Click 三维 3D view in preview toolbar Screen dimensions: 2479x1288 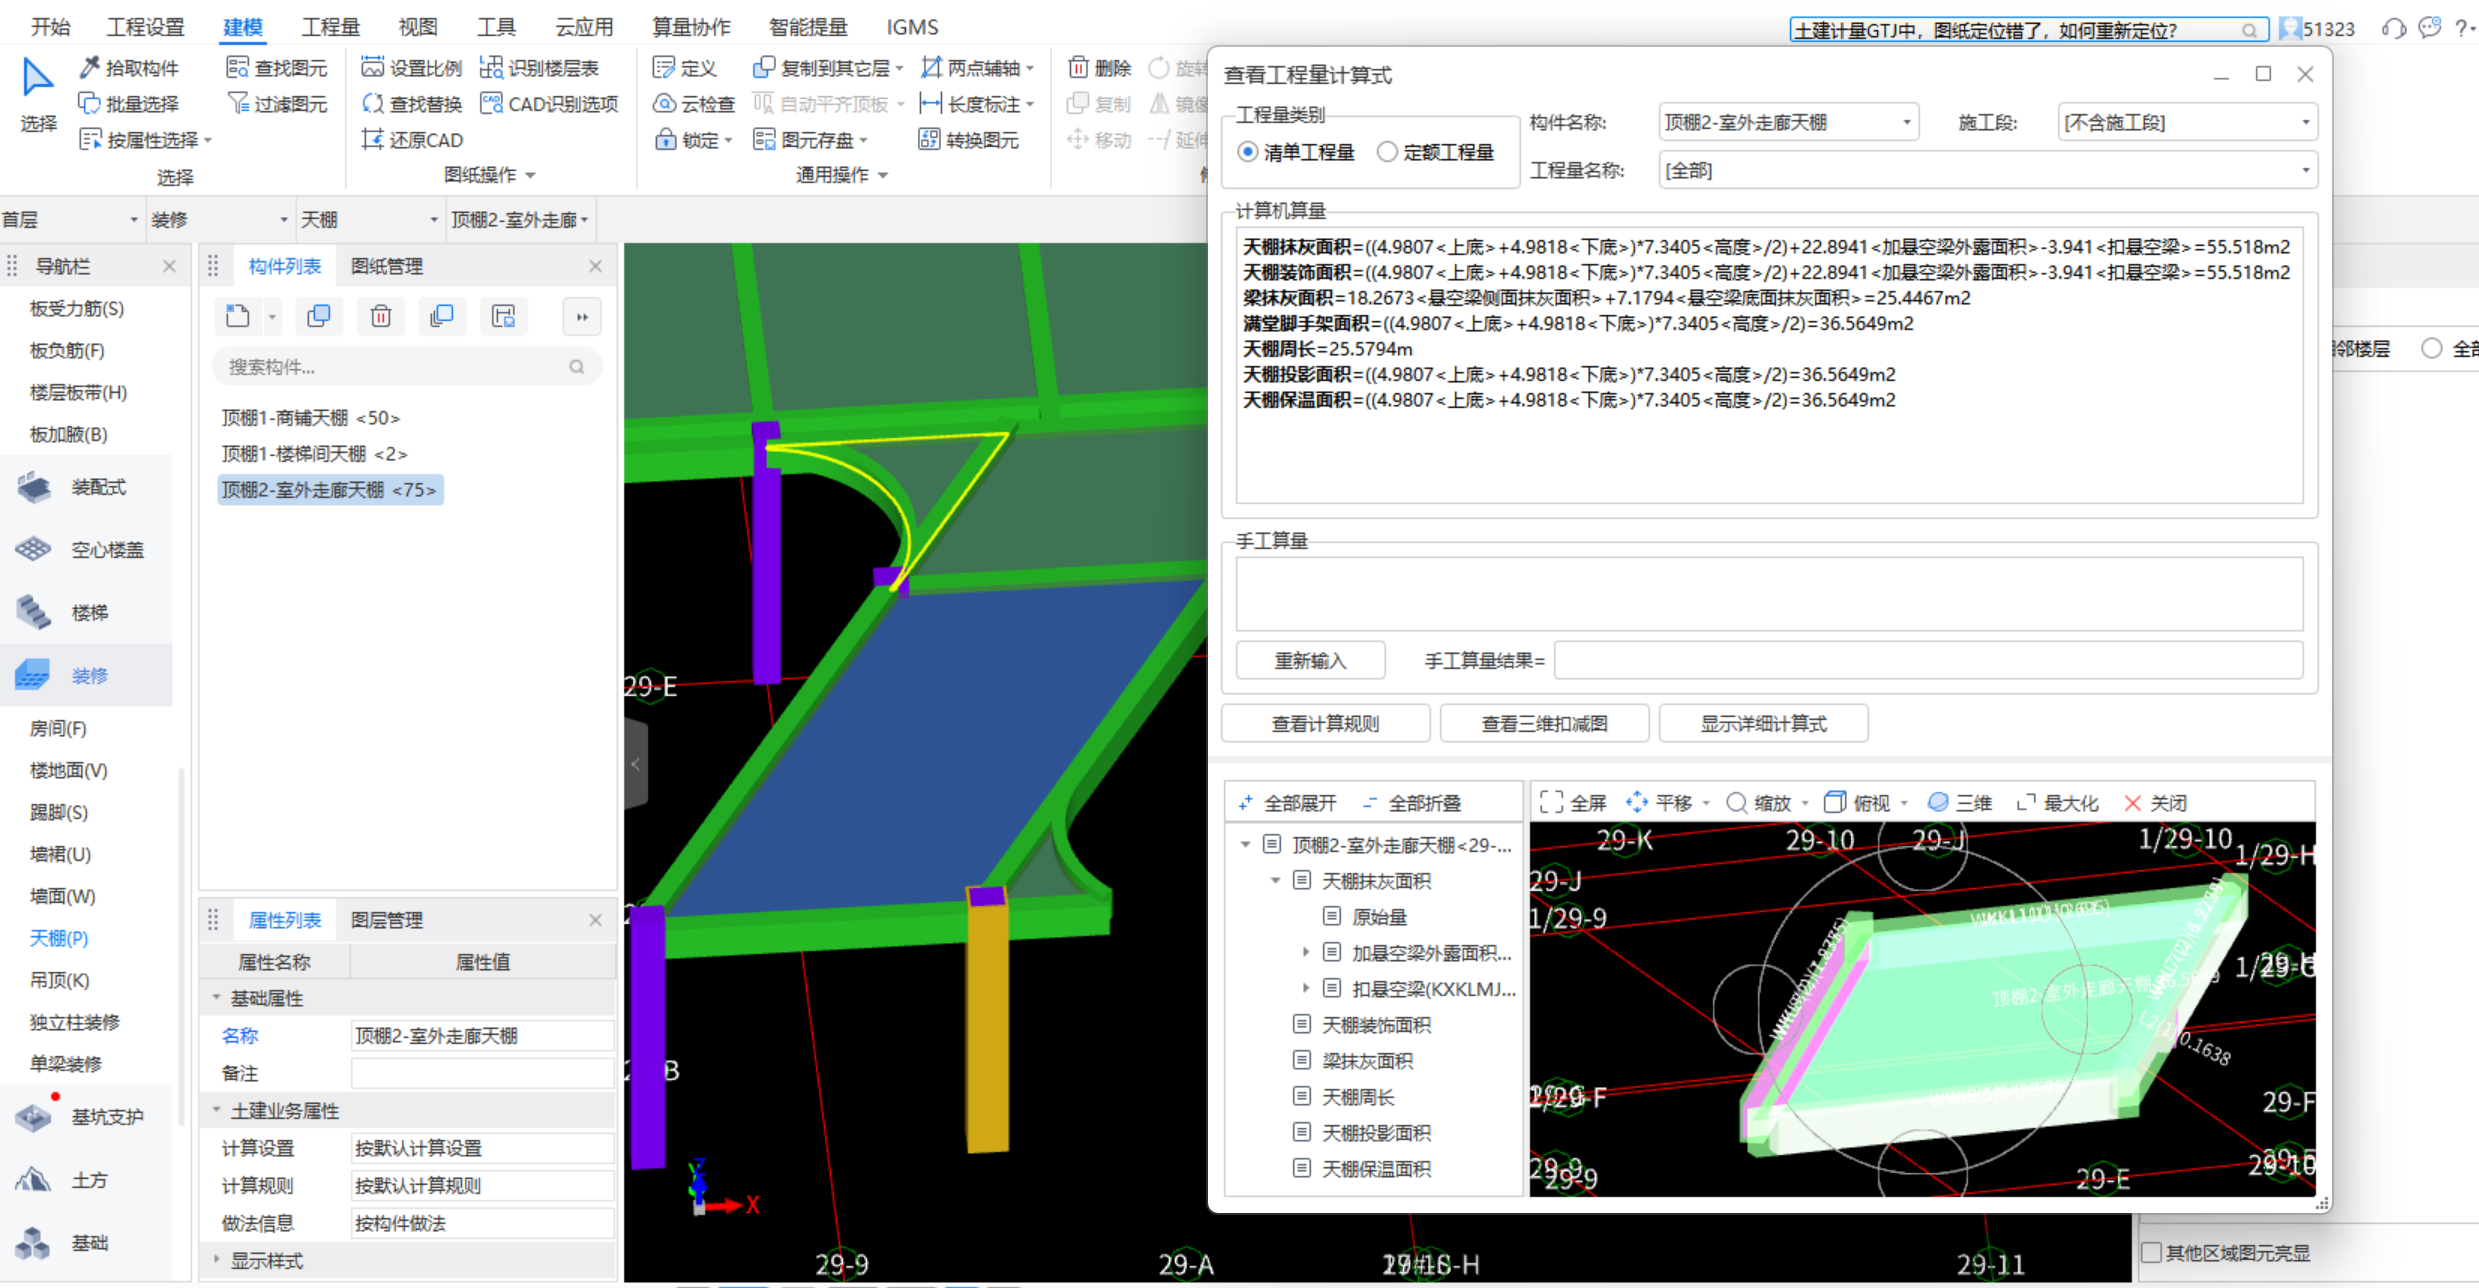(x=1959, y=802)
